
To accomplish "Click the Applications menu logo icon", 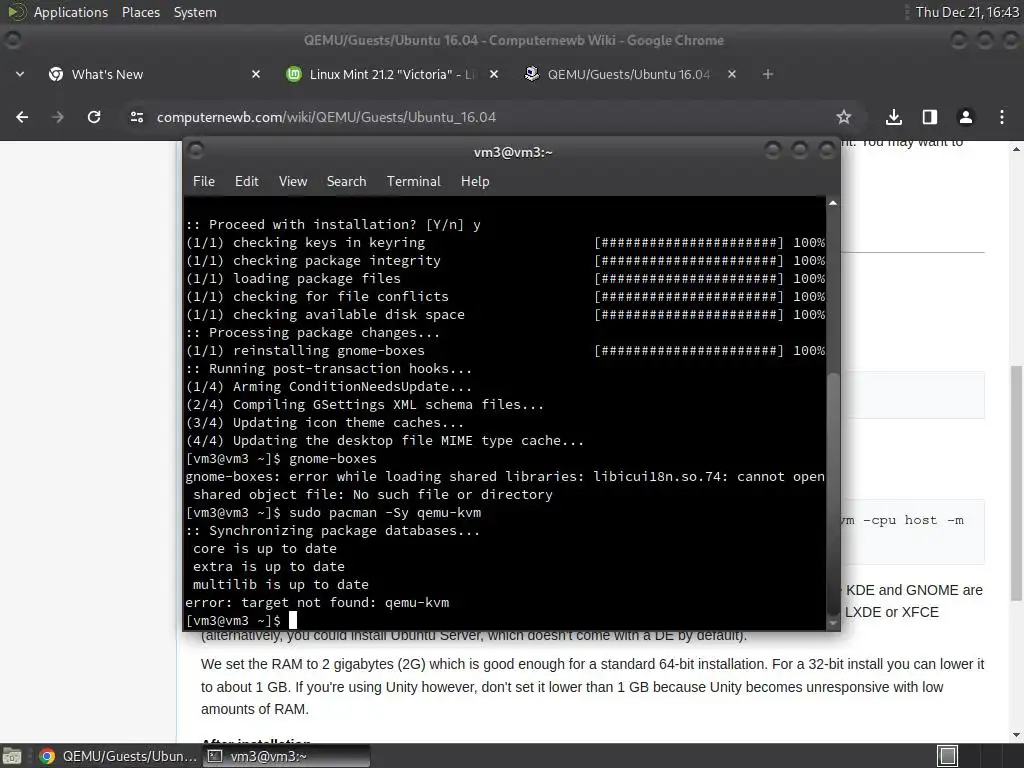I will [x=17, y=12].
